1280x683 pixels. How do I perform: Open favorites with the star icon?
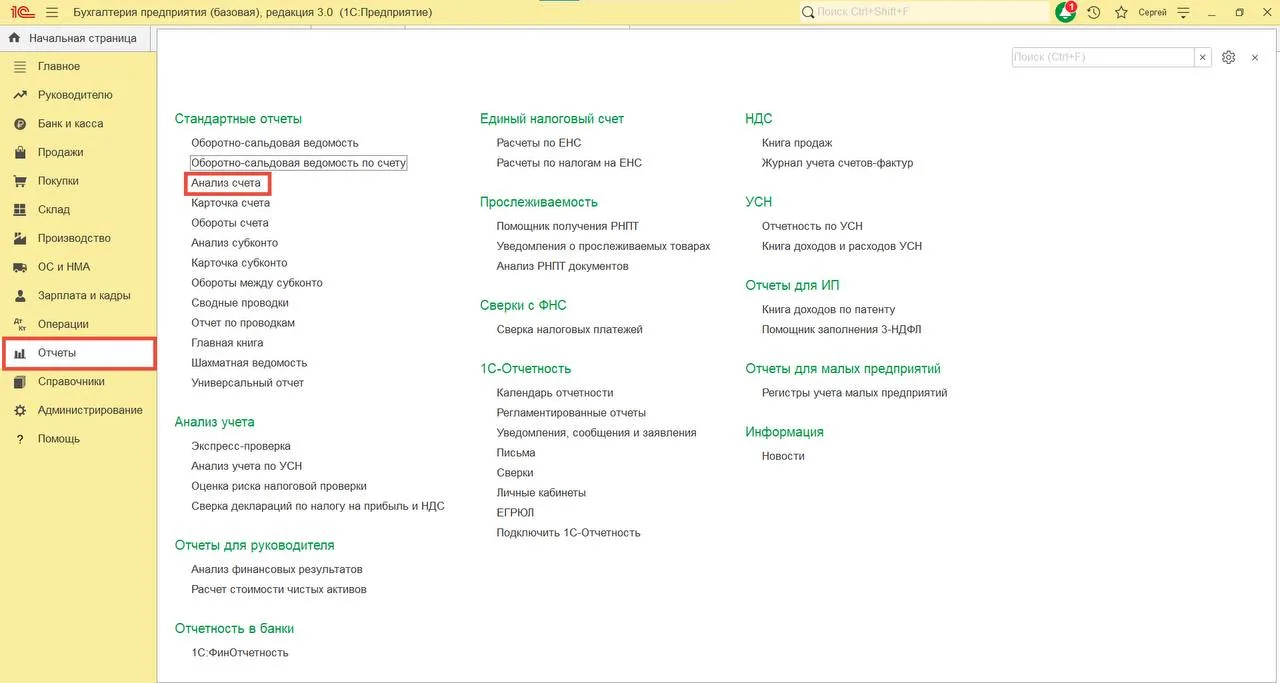[x=1121, y=12]
